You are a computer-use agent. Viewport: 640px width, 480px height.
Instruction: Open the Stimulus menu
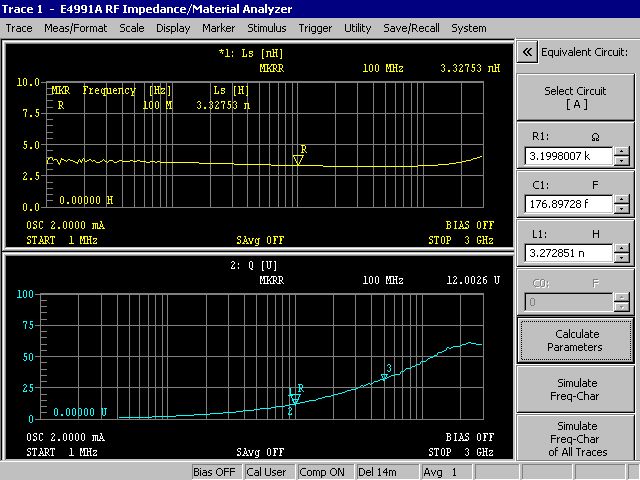click(x=266, y=28)
